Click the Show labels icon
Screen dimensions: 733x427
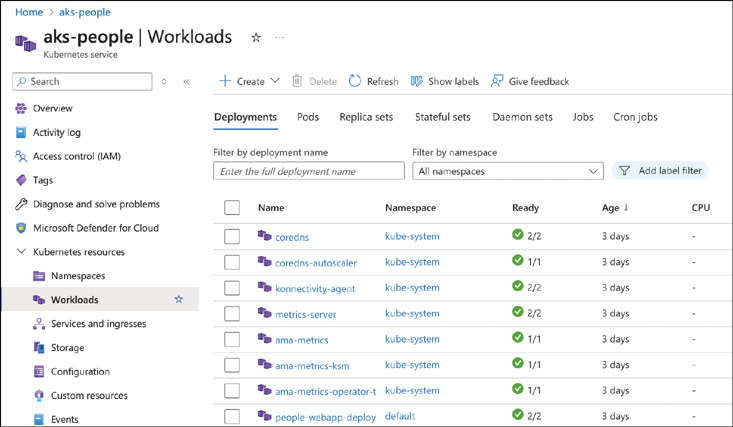417,81
